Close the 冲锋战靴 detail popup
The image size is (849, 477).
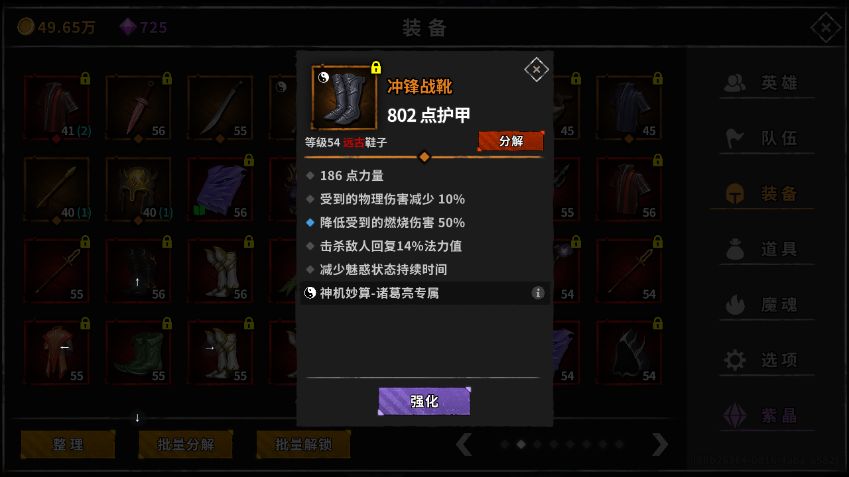pyautogui.click(x=536, y=69)
